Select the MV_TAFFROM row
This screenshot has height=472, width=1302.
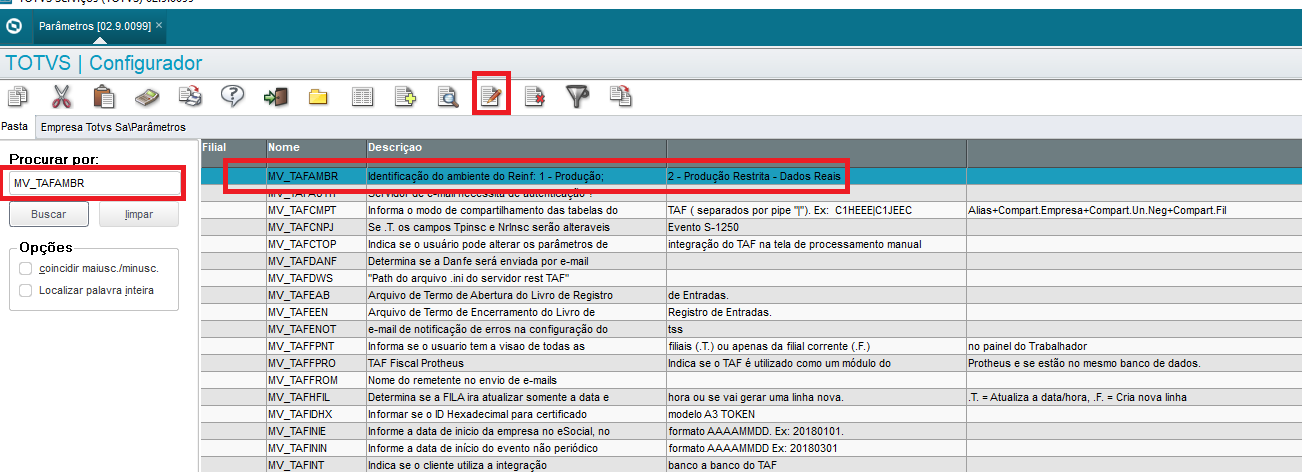(751, 380)
